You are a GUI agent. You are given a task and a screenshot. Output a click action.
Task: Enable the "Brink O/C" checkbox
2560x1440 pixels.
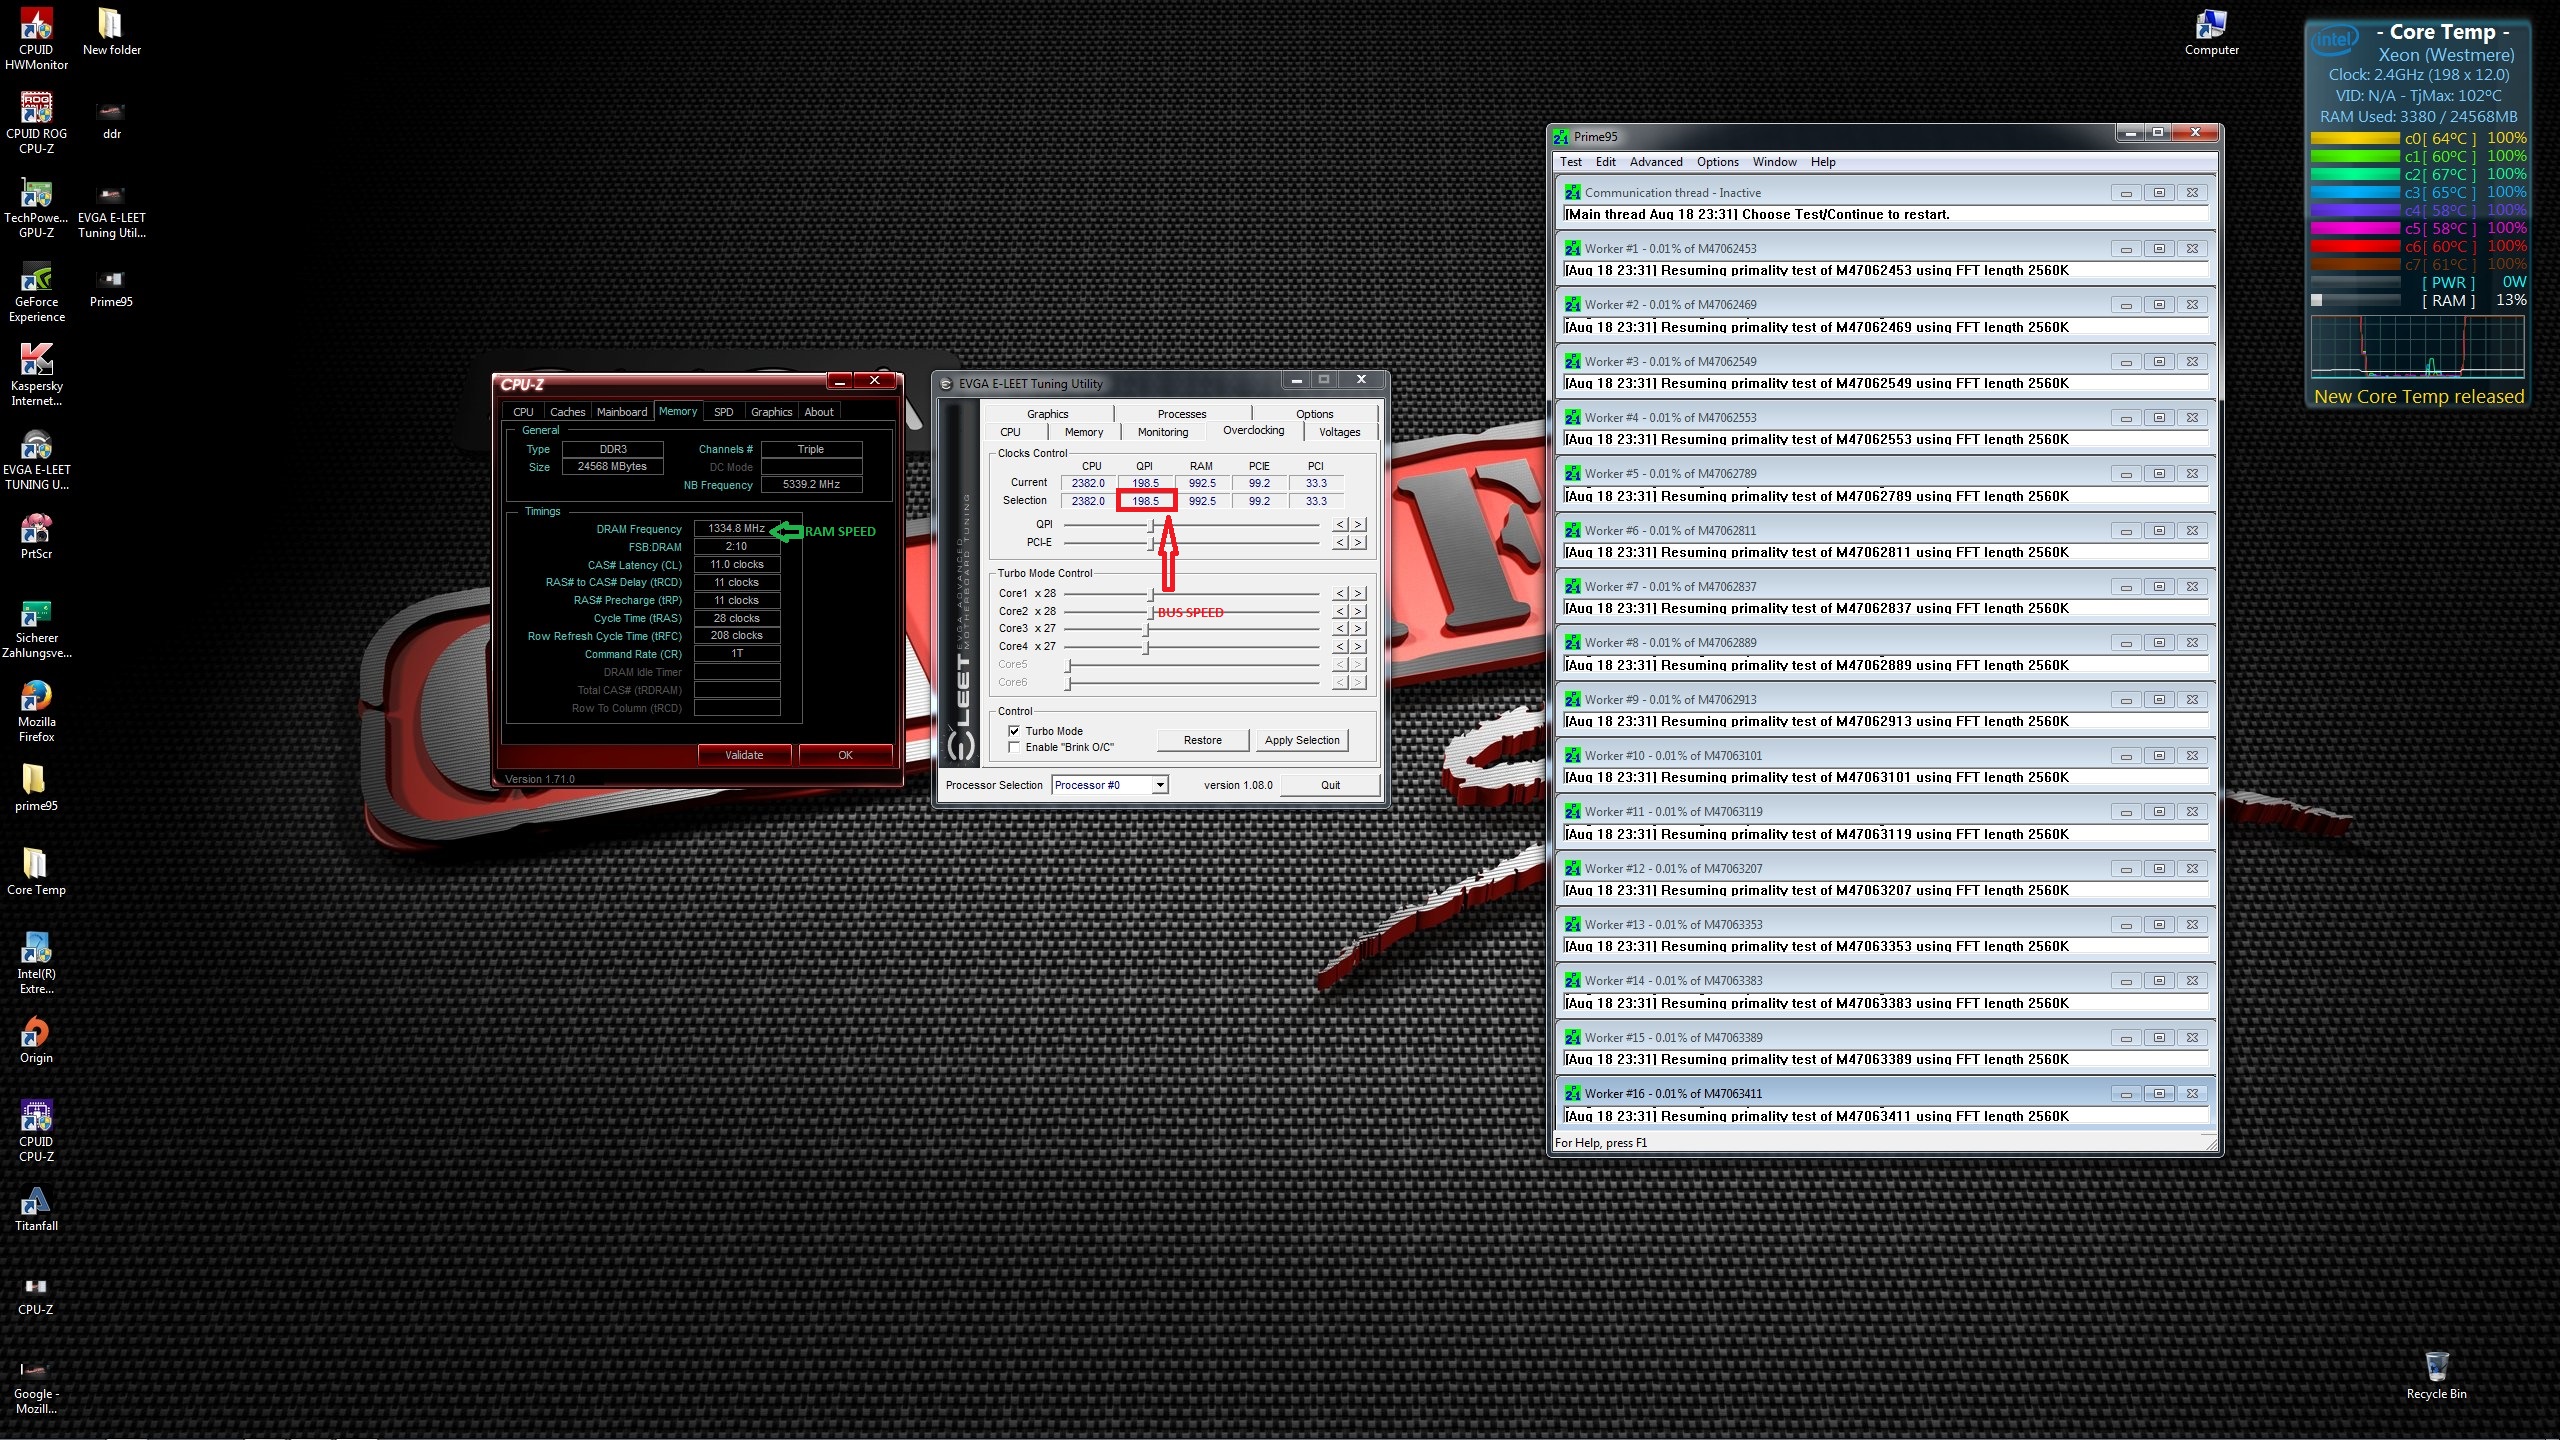(x=1014, y=747)
